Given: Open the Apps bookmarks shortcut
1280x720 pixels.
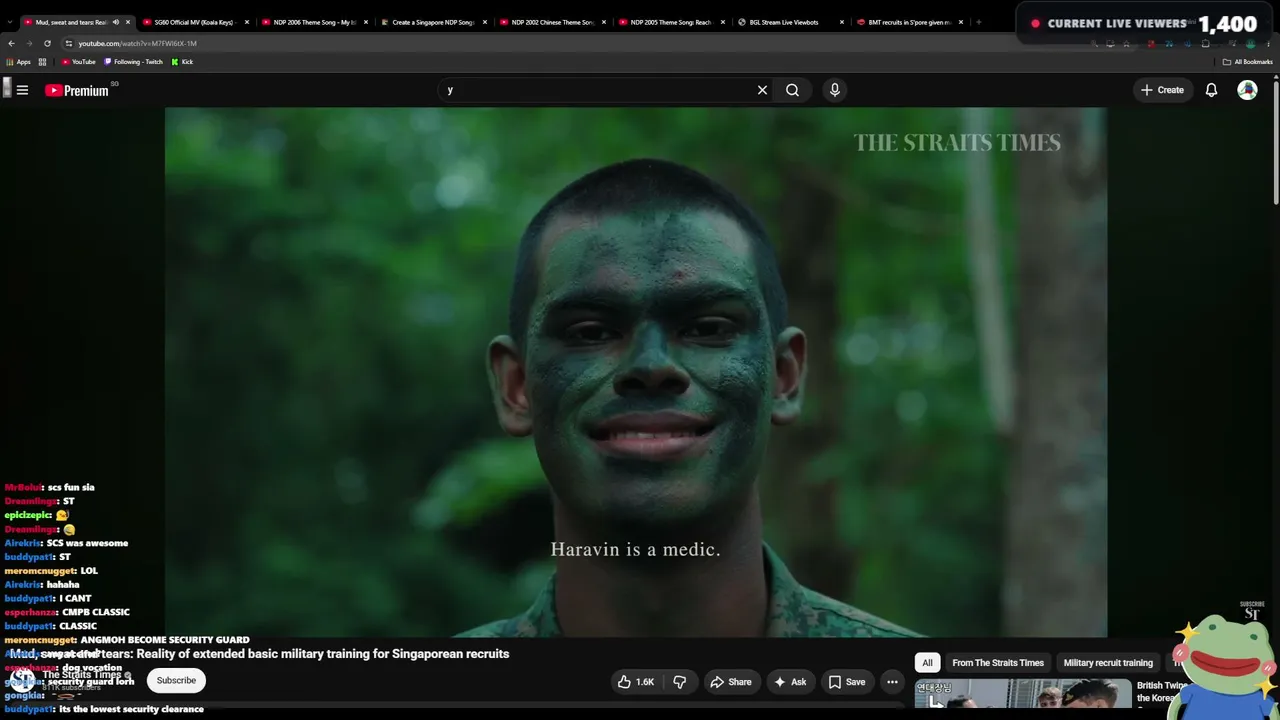Looking at the screenshot, I should (19, 62).
